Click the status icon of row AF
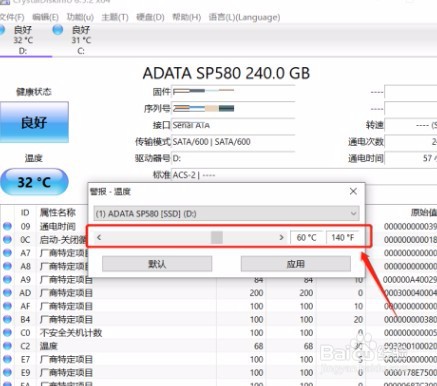Viewport: 437px width, 386px height. [7, 306]
